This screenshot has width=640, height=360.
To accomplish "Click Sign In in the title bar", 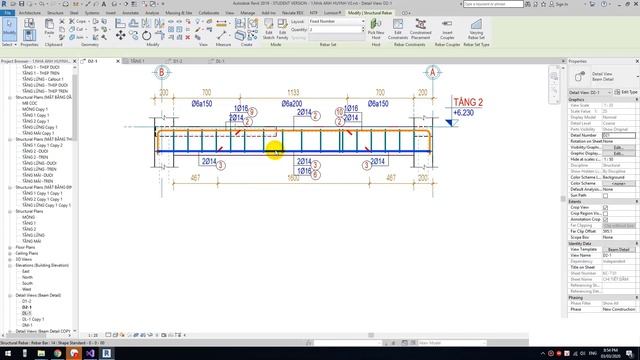I will [558, 4].
